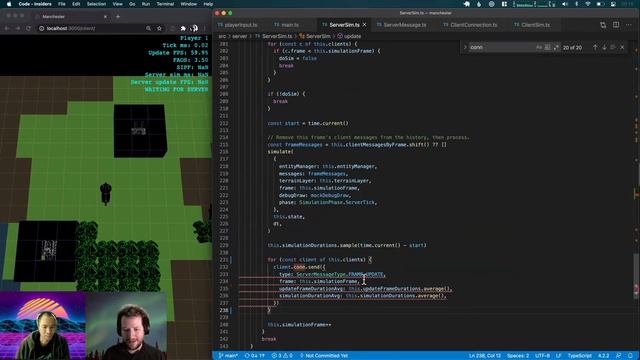Toggle Match Case in find widget
The image size is (640, 360).
(x=539, y=47)
